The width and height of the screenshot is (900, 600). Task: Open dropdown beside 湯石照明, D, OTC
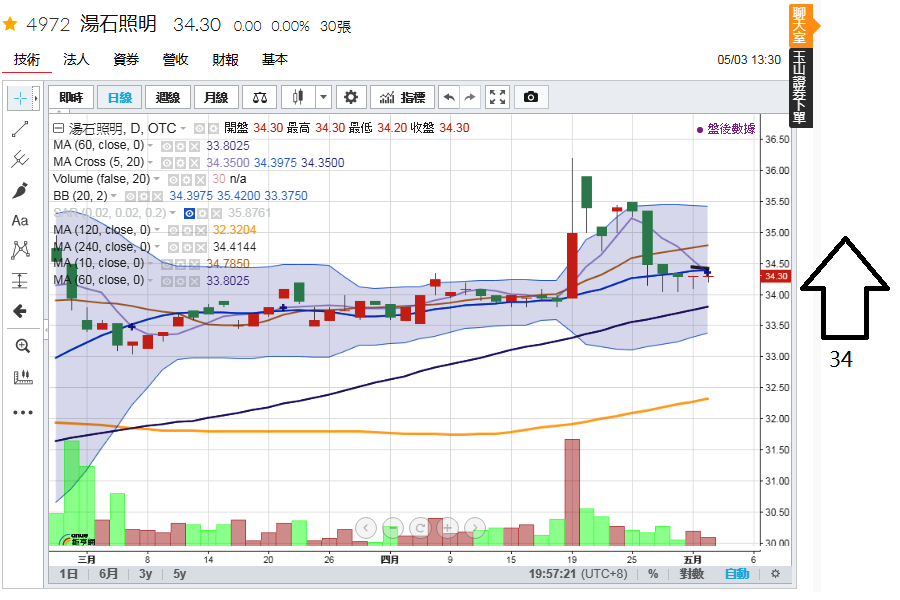click(183, 129)
